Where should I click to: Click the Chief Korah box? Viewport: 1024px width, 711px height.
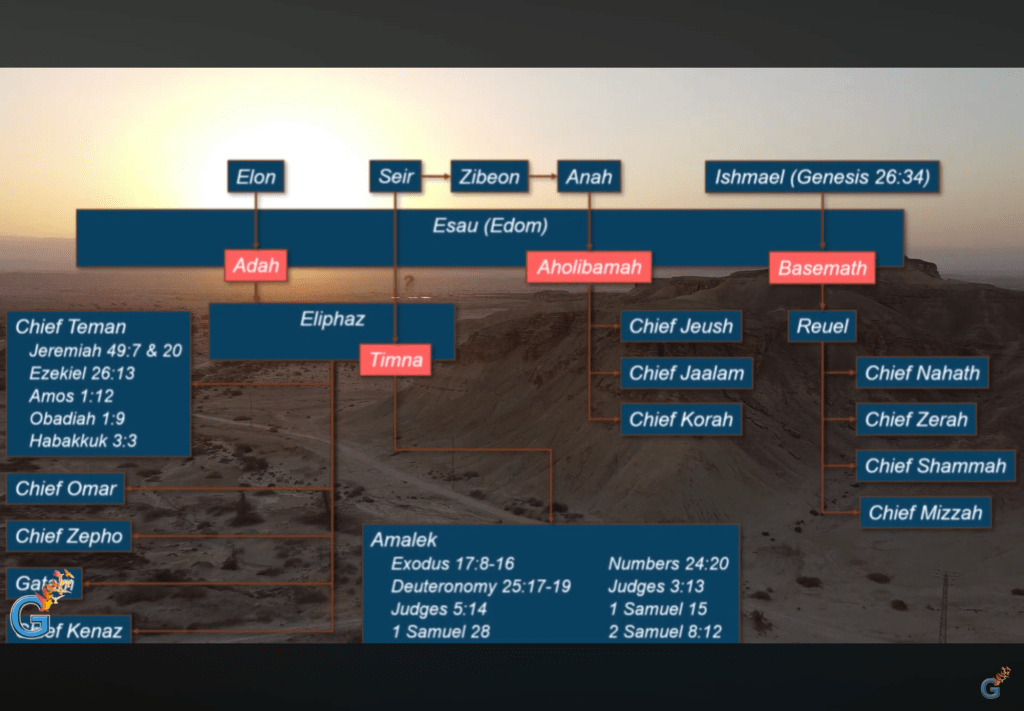[680, 419]
